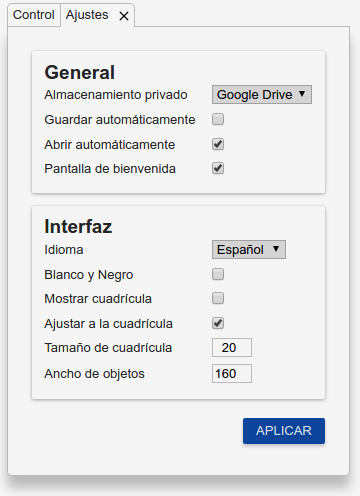Click the Almacenamiento privado label text

click(x=116, y=95)
